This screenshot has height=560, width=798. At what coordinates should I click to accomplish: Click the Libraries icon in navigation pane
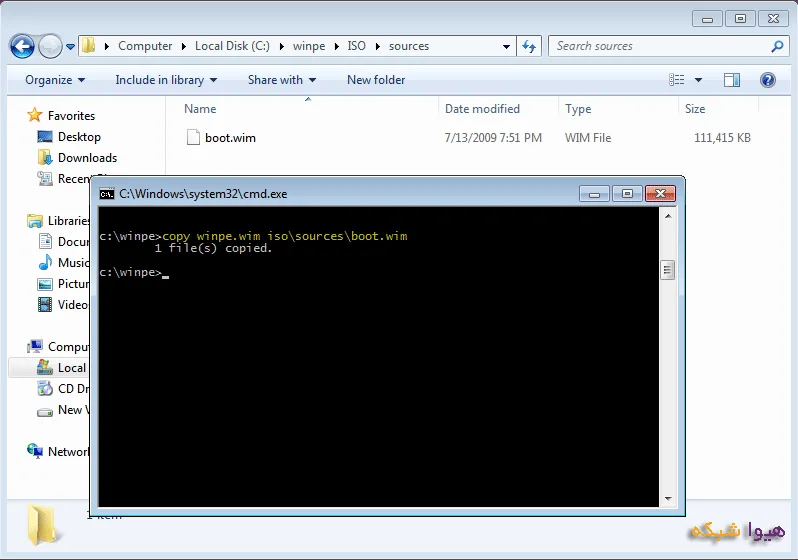point(35,220)
